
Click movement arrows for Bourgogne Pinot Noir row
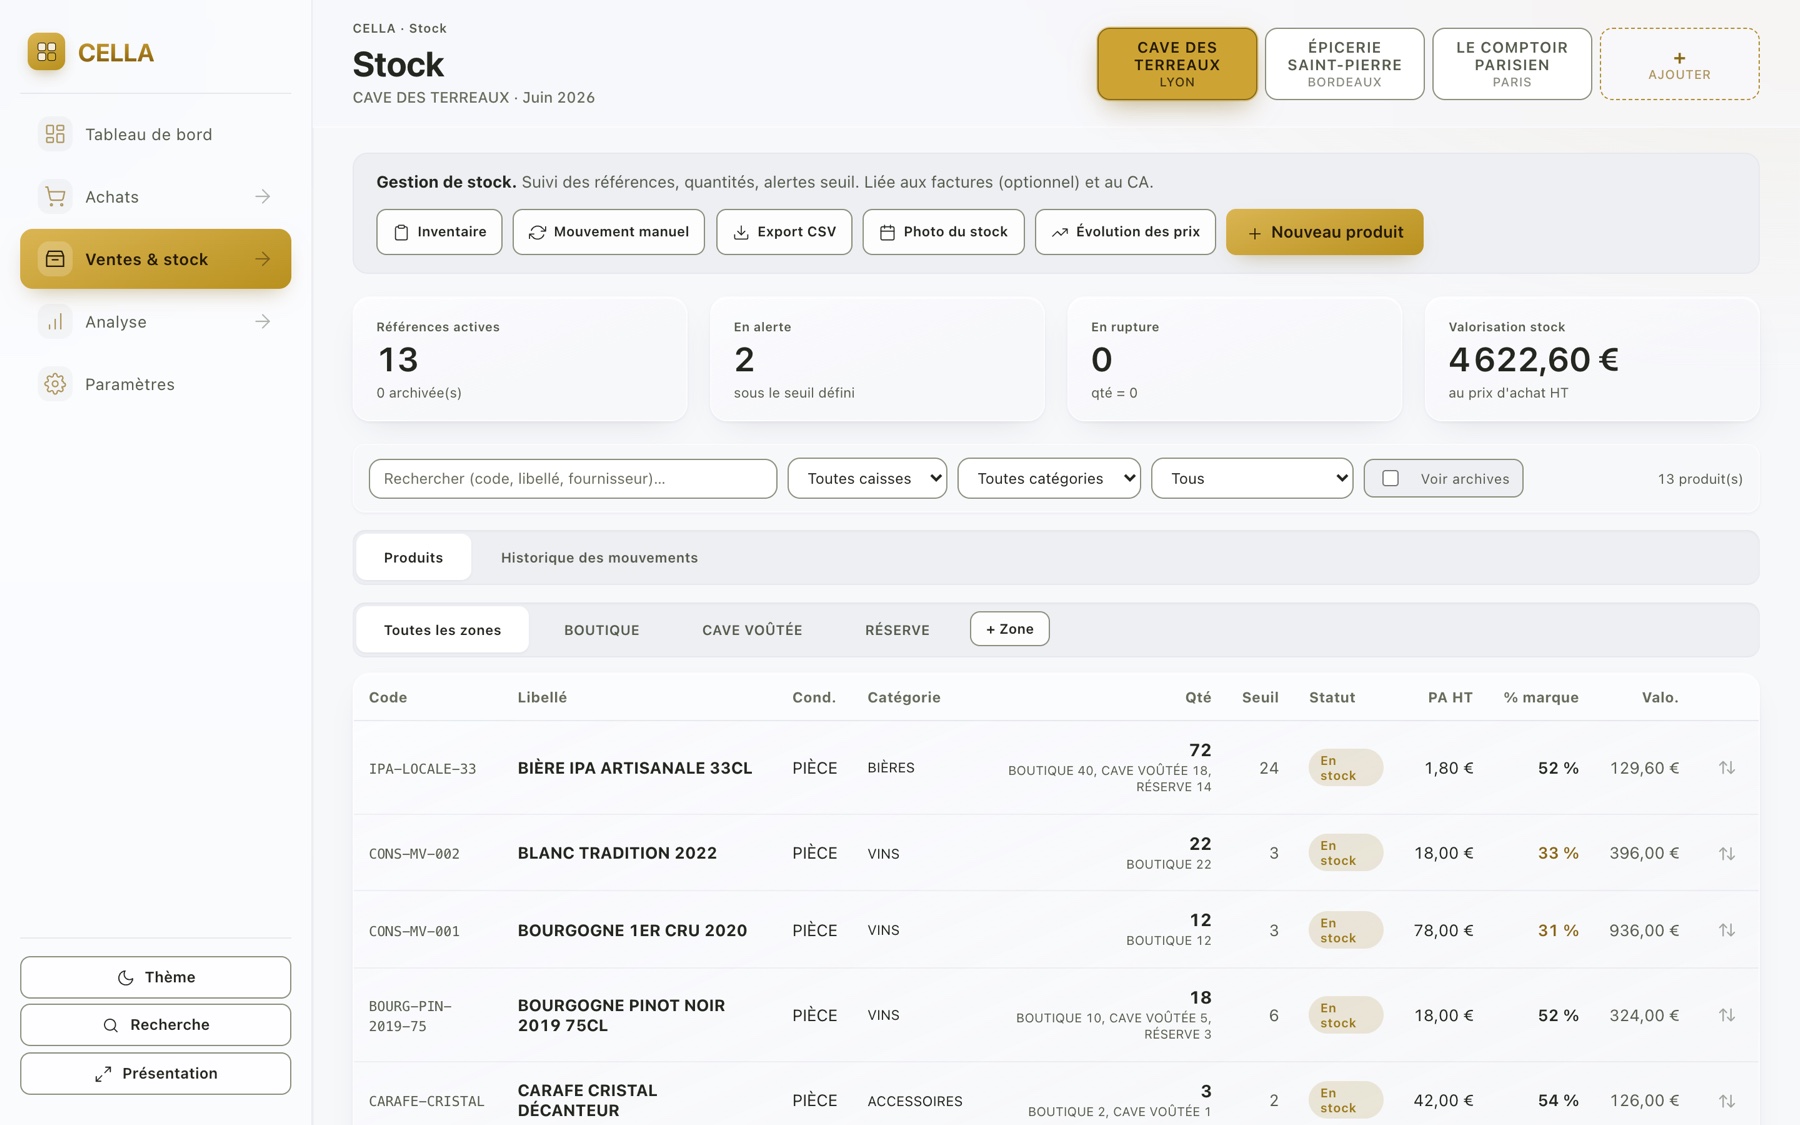1727,1015
